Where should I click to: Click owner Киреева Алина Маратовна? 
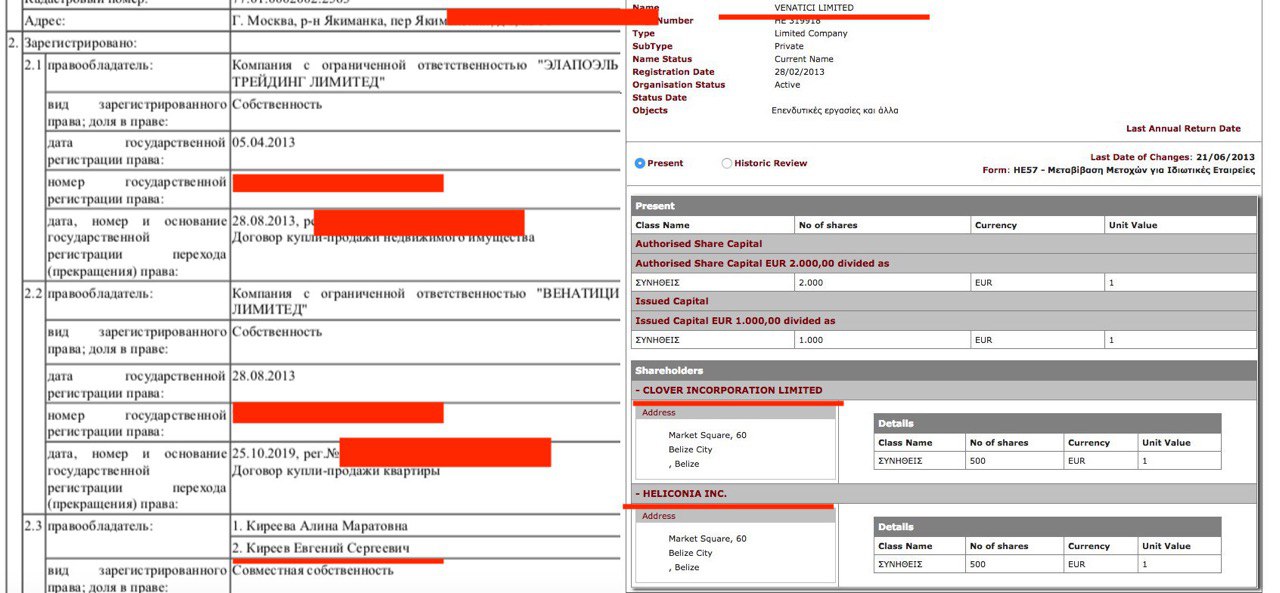(319, 526)
